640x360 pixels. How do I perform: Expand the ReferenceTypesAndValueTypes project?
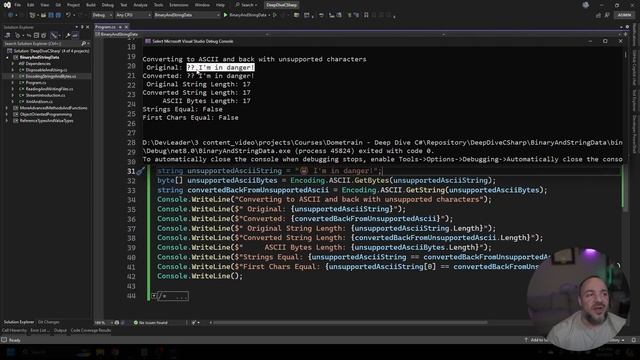pyautogui.click(x=7, y=121)
